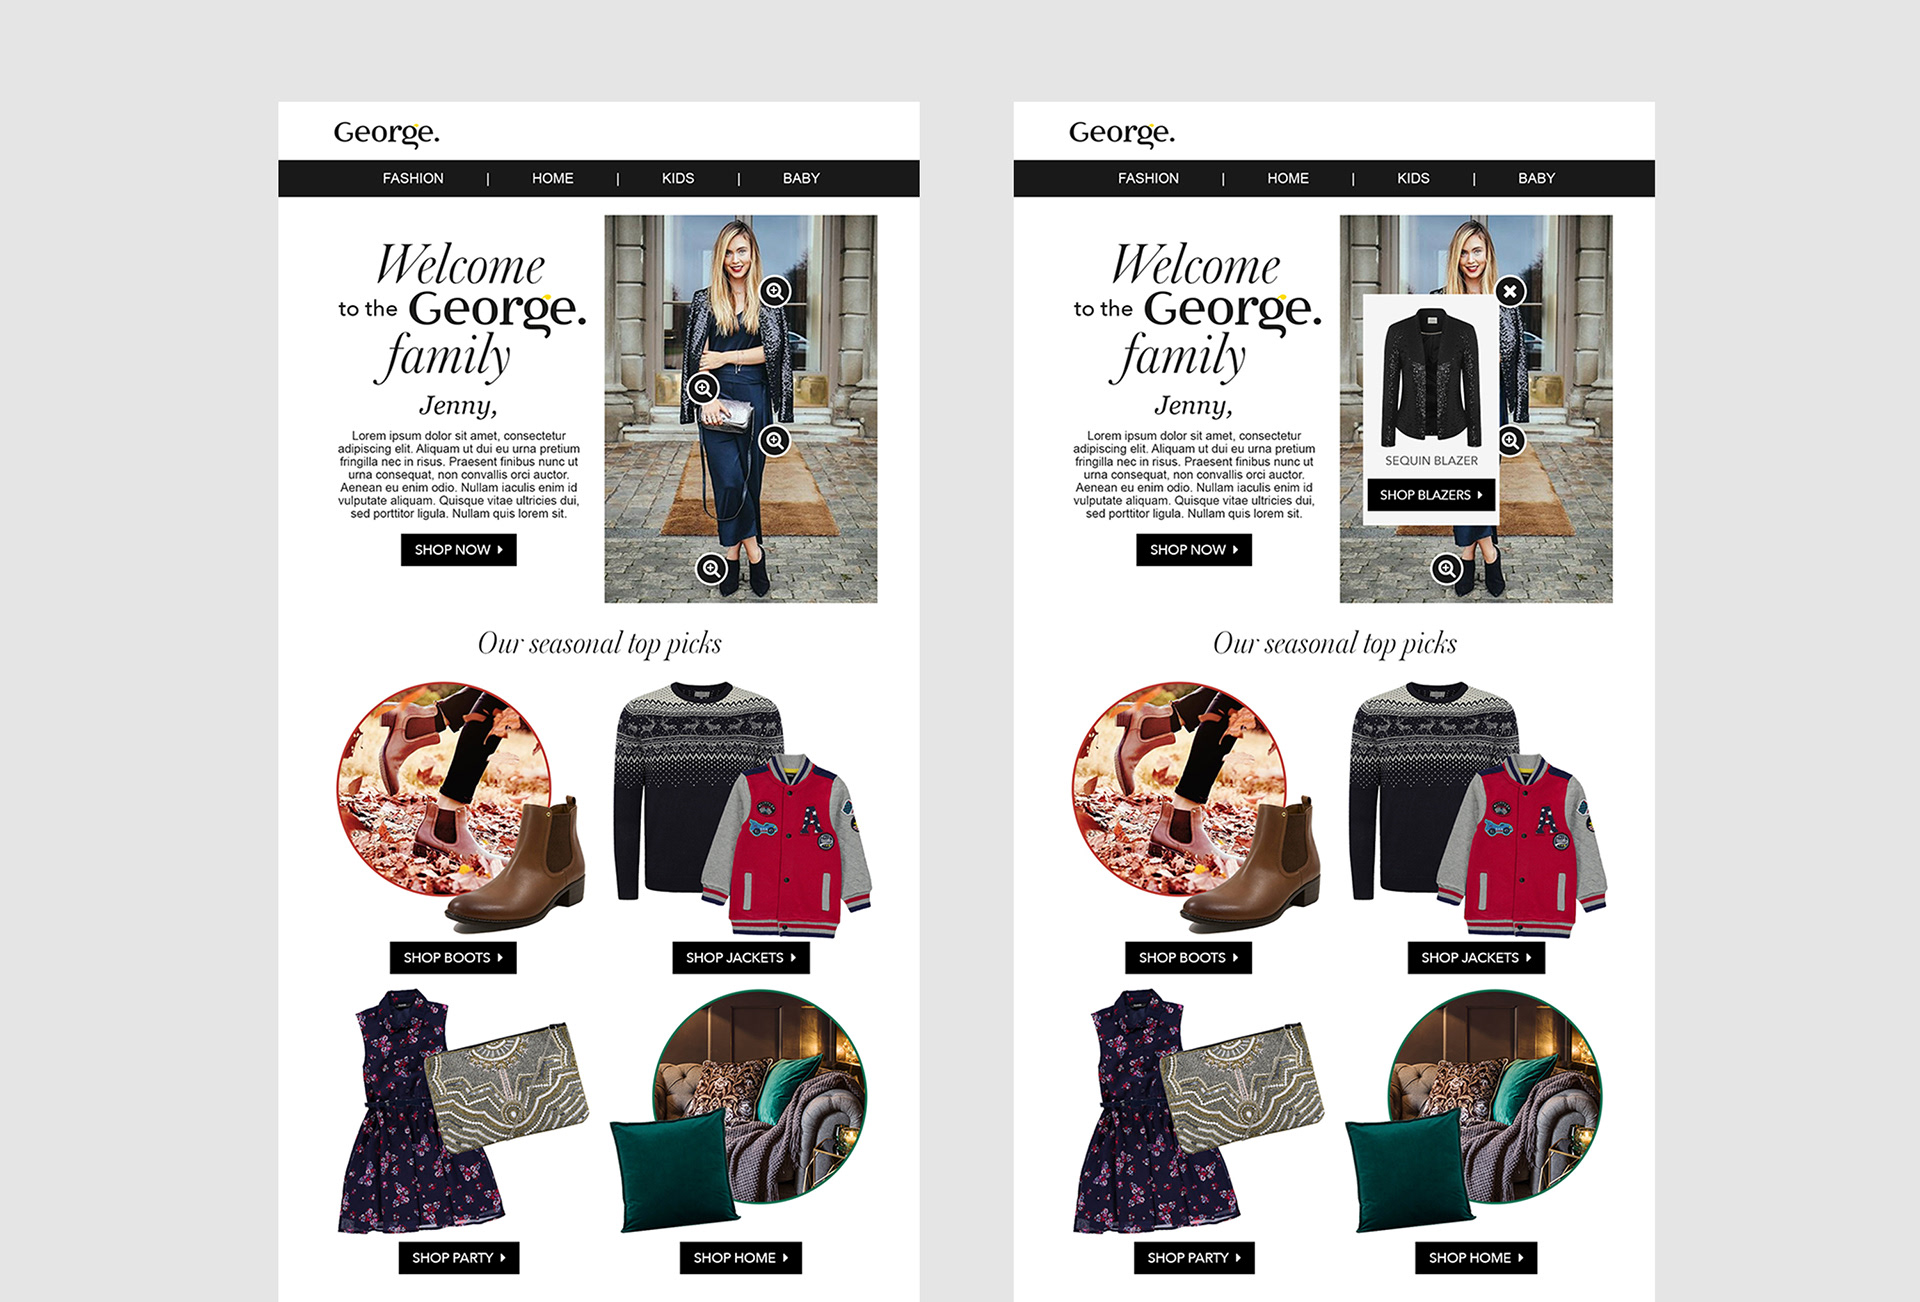Click SHOP JACKETS button in left email
Image resolution: width=1920 pixels, height=1302 pixels.
pos(741,958)
